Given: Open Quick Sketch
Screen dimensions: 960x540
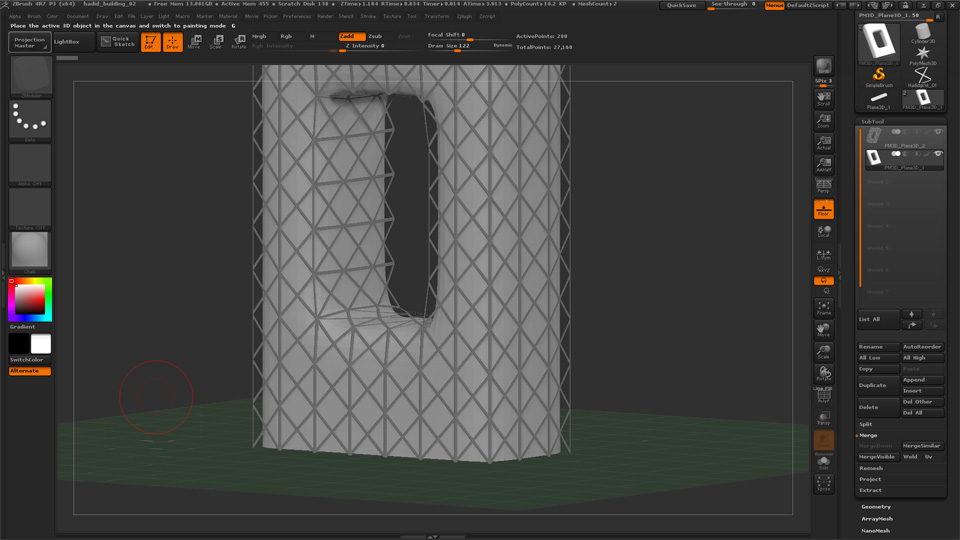Looking at the screenshot, I should pos(119,42).
